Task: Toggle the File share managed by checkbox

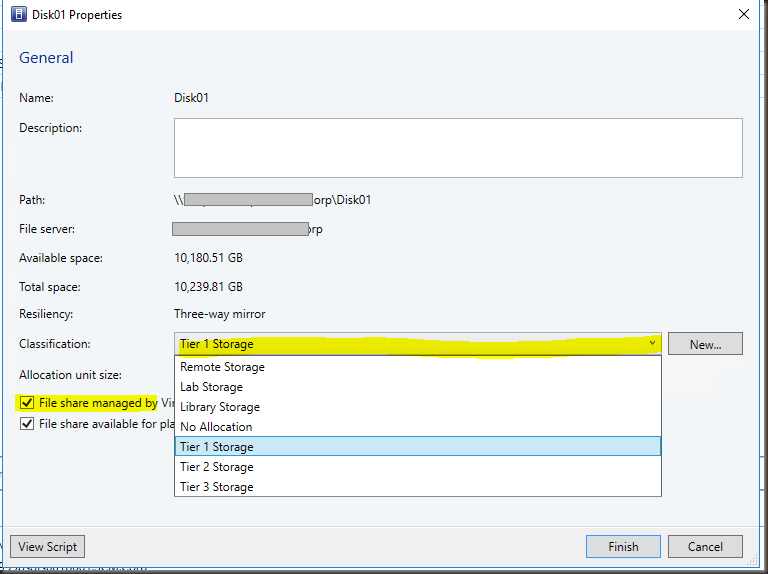Action: coord(27,404)
